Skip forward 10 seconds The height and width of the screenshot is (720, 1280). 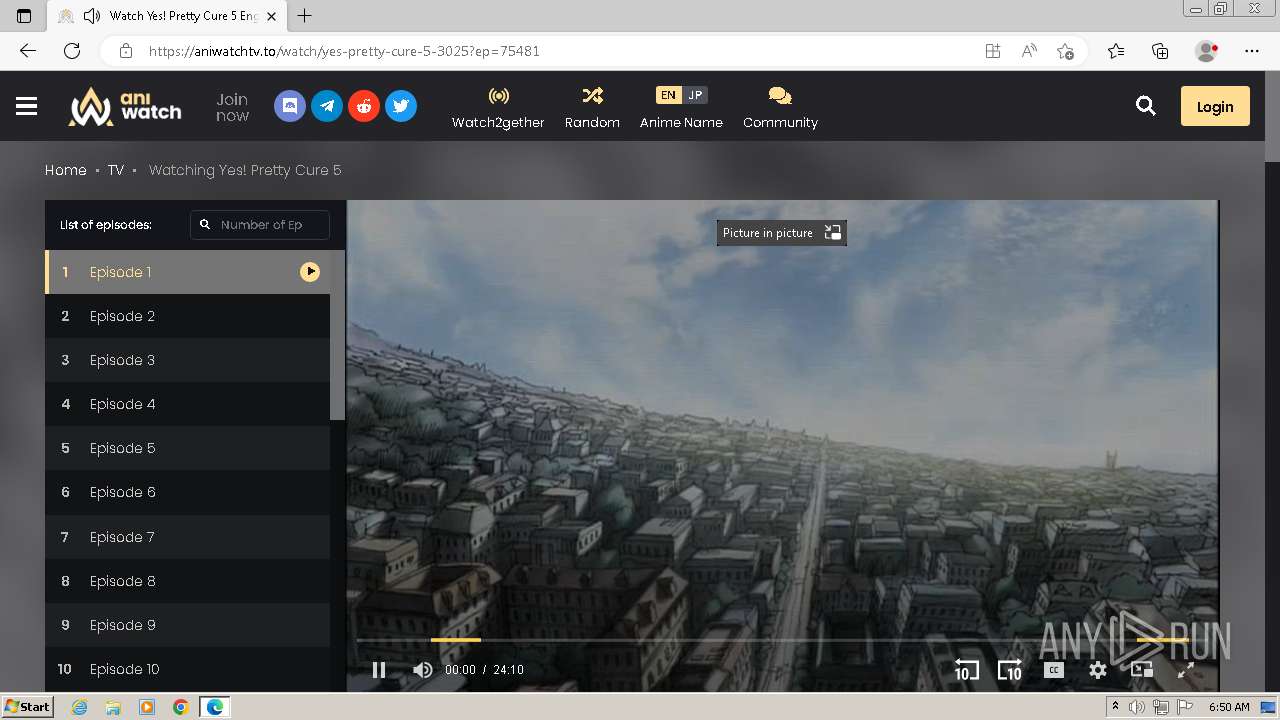[x=1010, y=670]
